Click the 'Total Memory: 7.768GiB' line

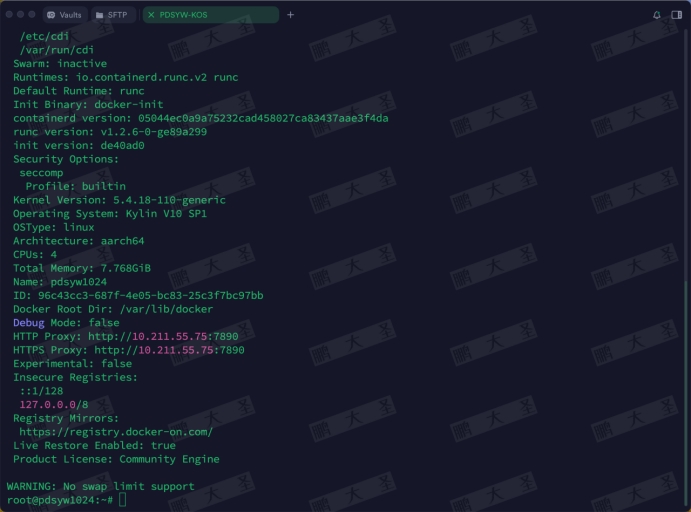tap(82, 268)
